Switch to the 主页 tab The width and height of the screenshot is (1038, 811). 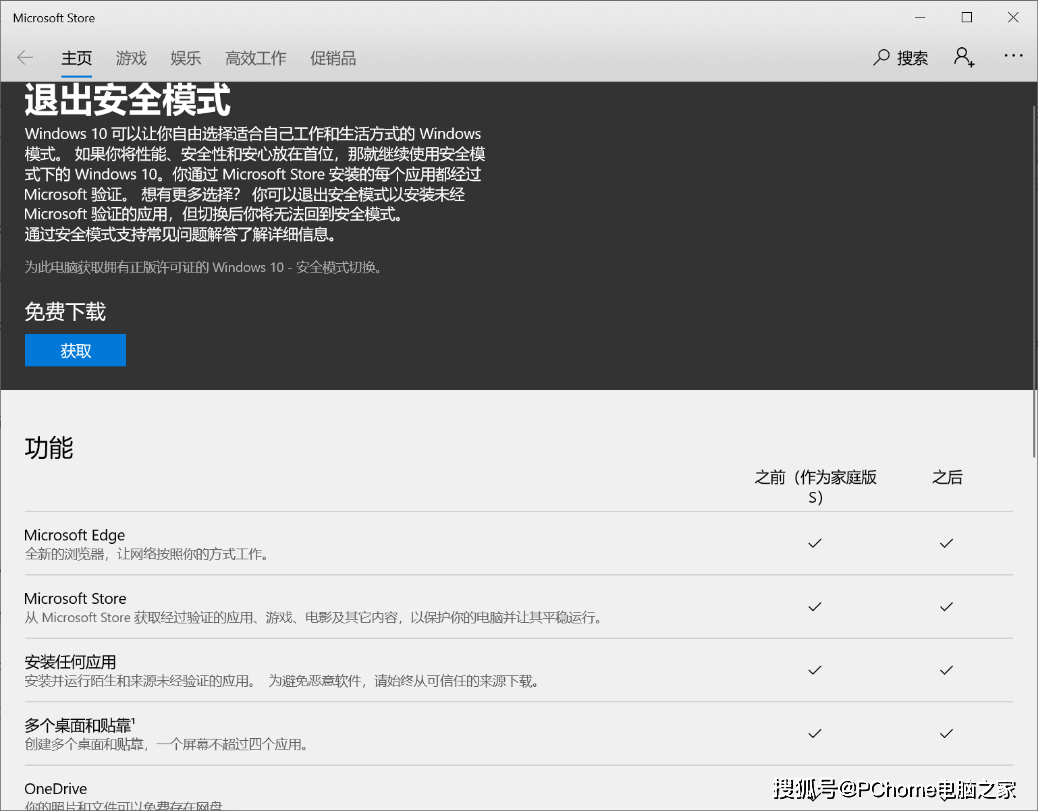click(77, 58)
